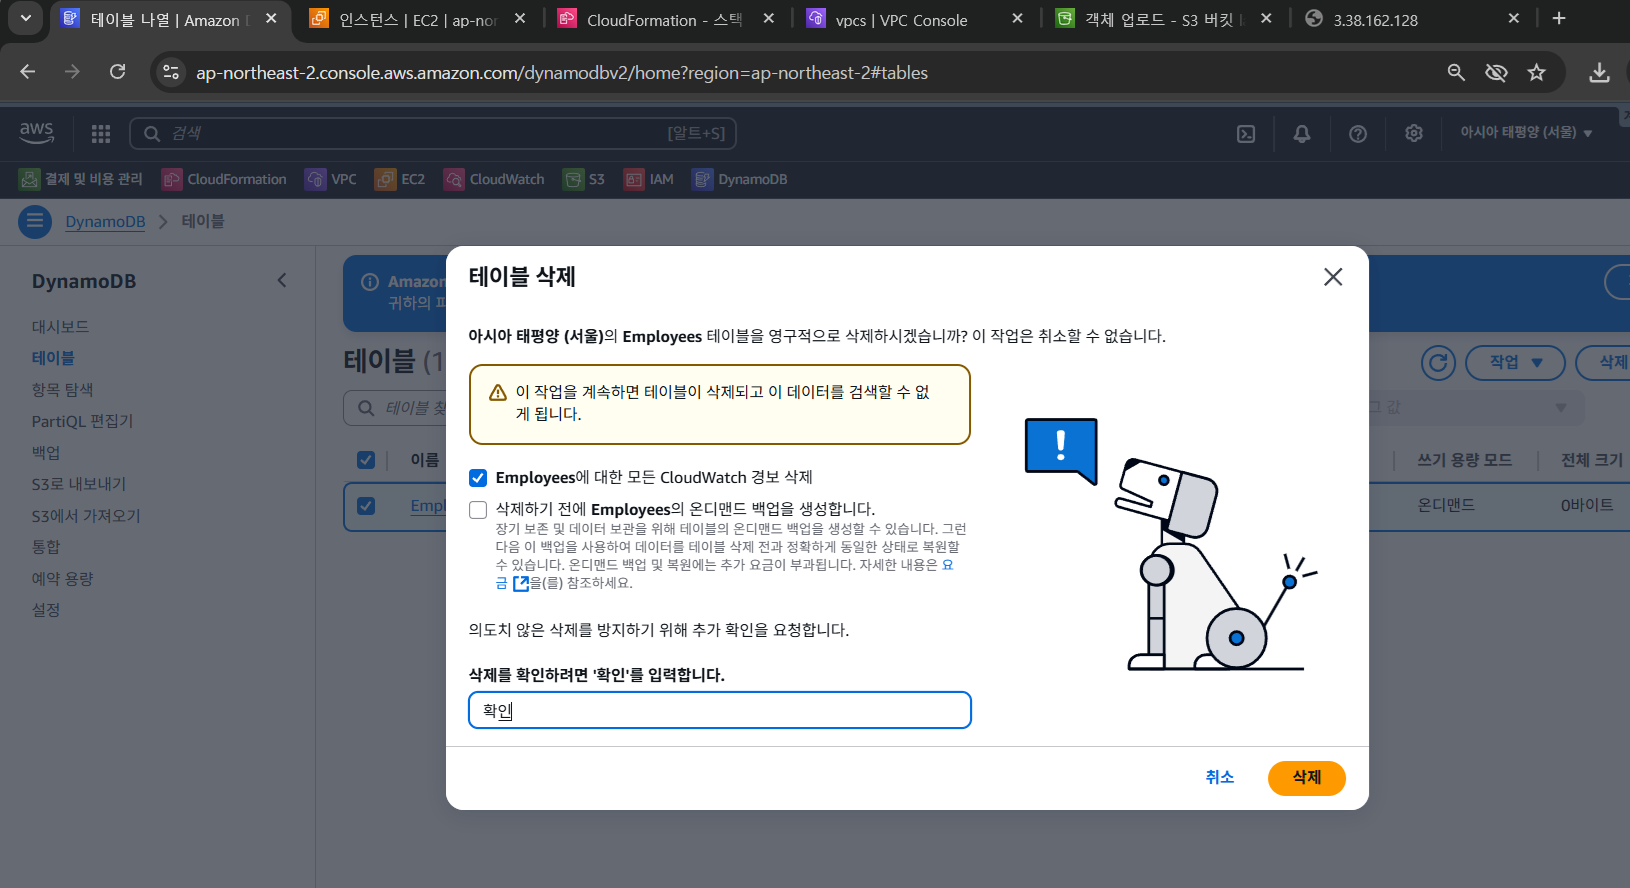The height and width of the screenshot is (888, 1630).
Task: Collapse the DynamoDB sidebar with the chevron
Action: pos(282,281)
